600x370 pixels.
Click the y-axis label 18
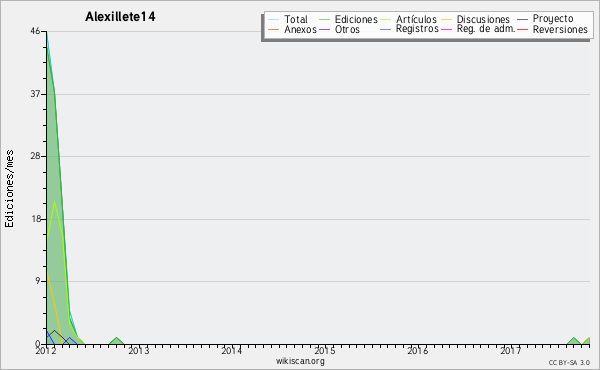tap(35, 219)
